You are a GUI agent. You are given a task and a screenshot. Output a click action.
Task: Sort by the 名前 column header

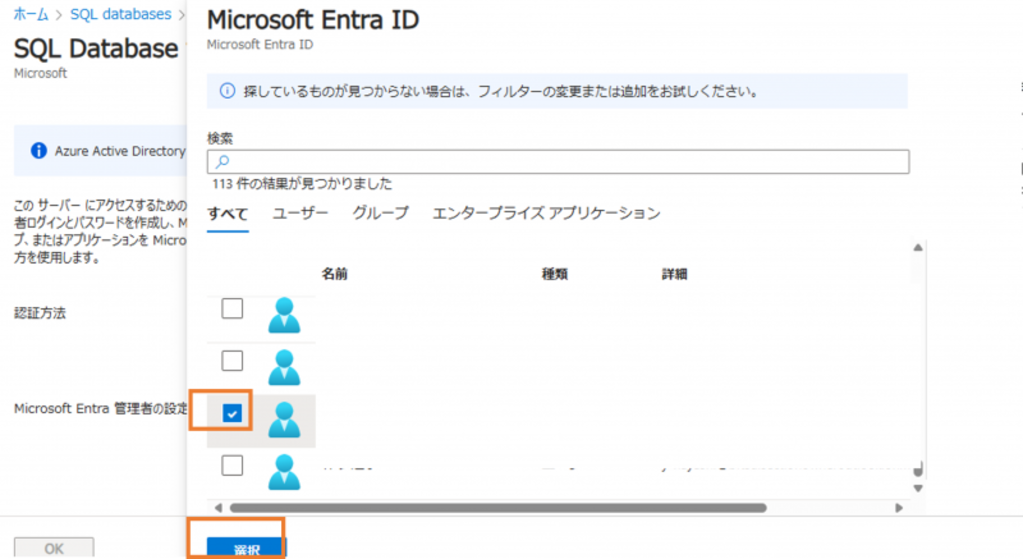pos(335,274)
